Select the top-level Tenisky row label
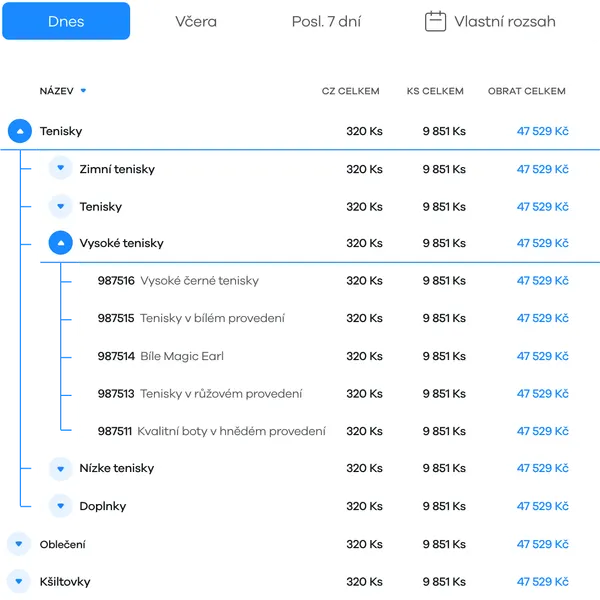 pos(61,131)
